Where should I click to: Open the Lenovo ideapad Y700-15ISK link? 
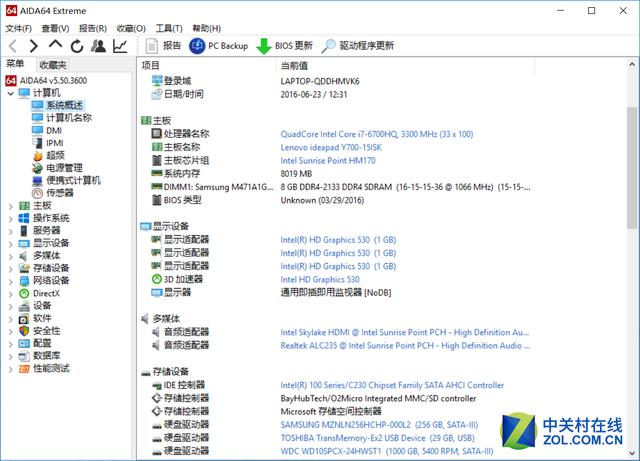tap(331, 147)
